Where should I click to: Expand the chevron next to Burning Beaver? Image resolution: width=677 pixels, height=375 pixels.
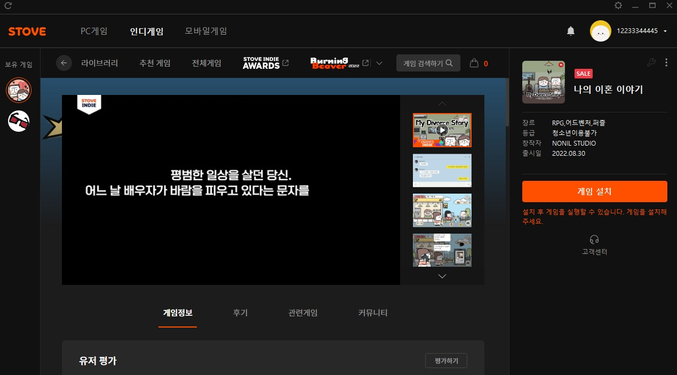tap(379, 63)
